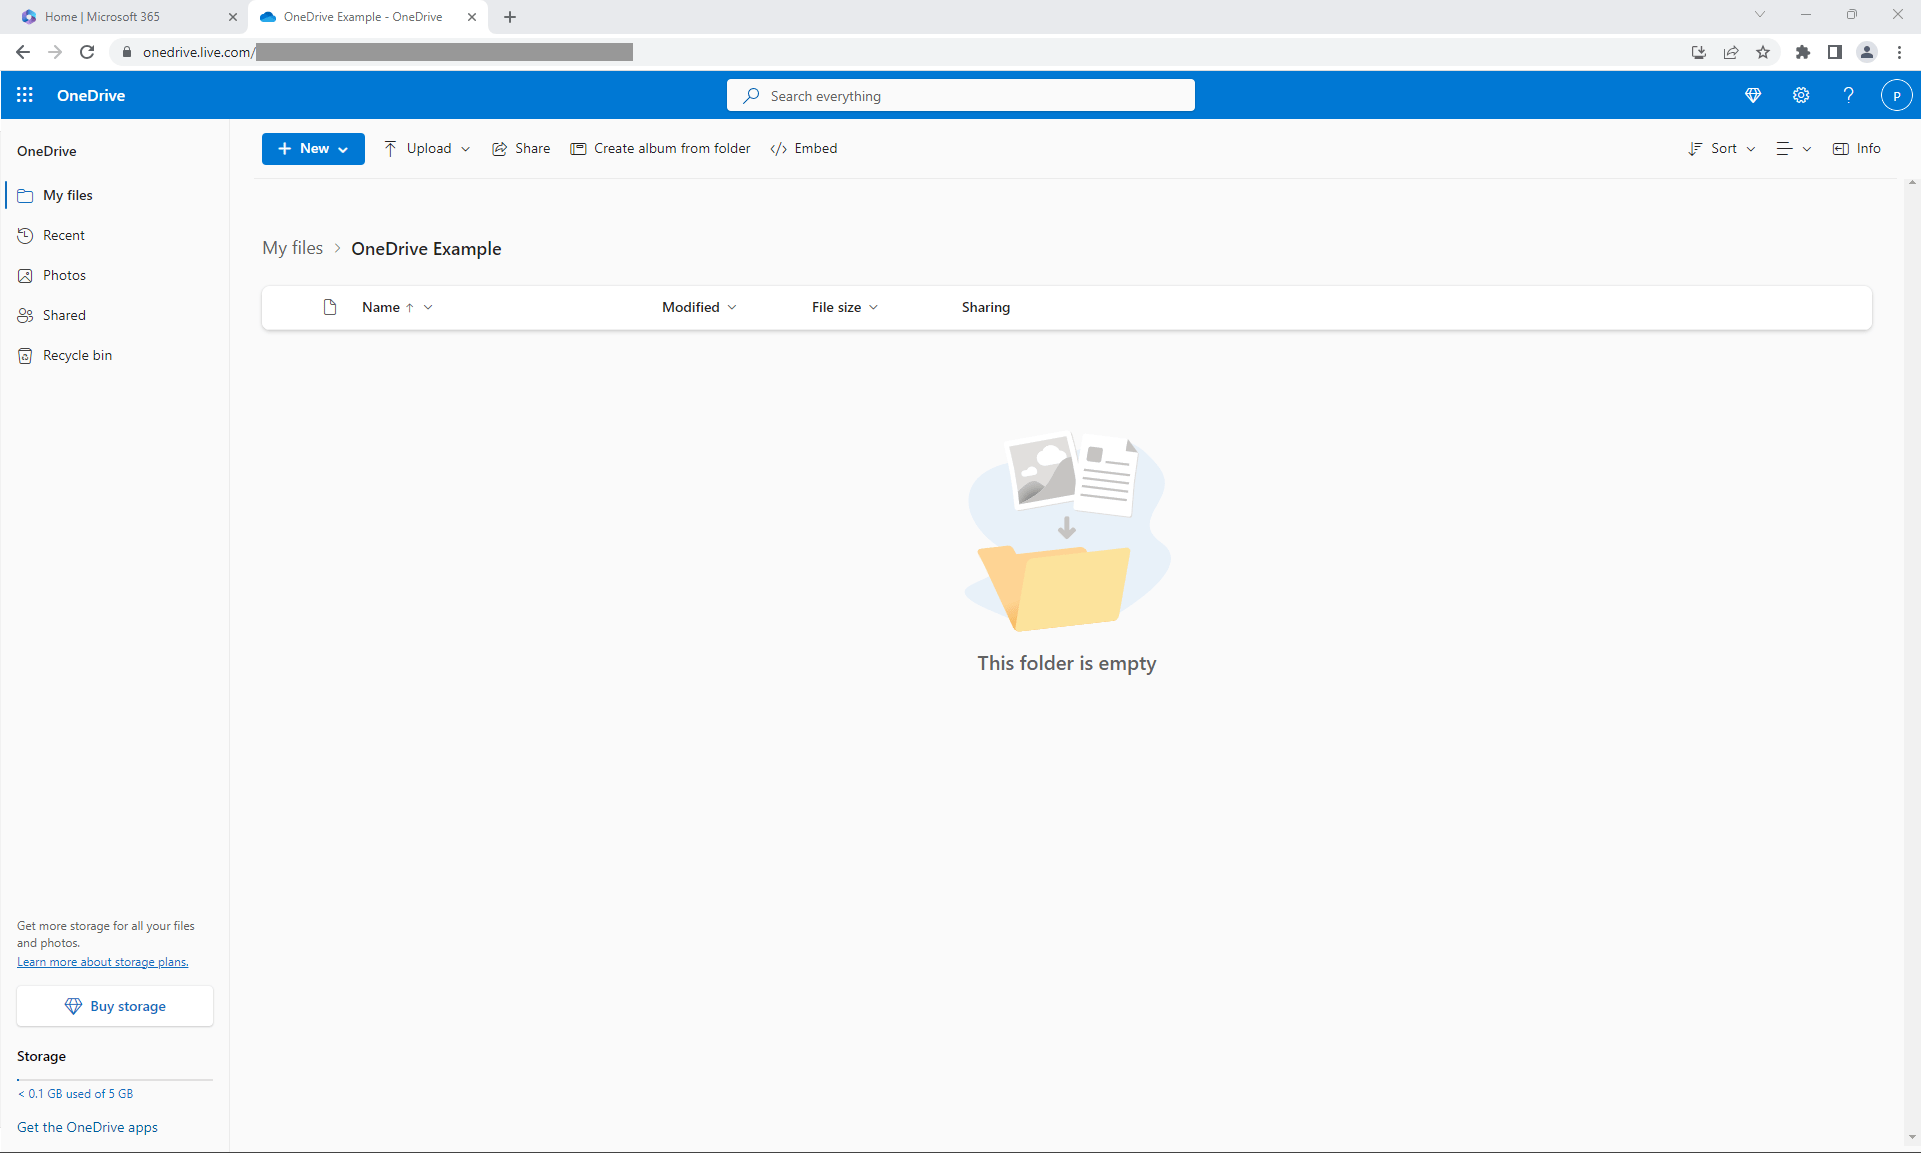Click the Embed toolbar button
The width and height of the screenshot is (1921, 1153).
(804, 149)
